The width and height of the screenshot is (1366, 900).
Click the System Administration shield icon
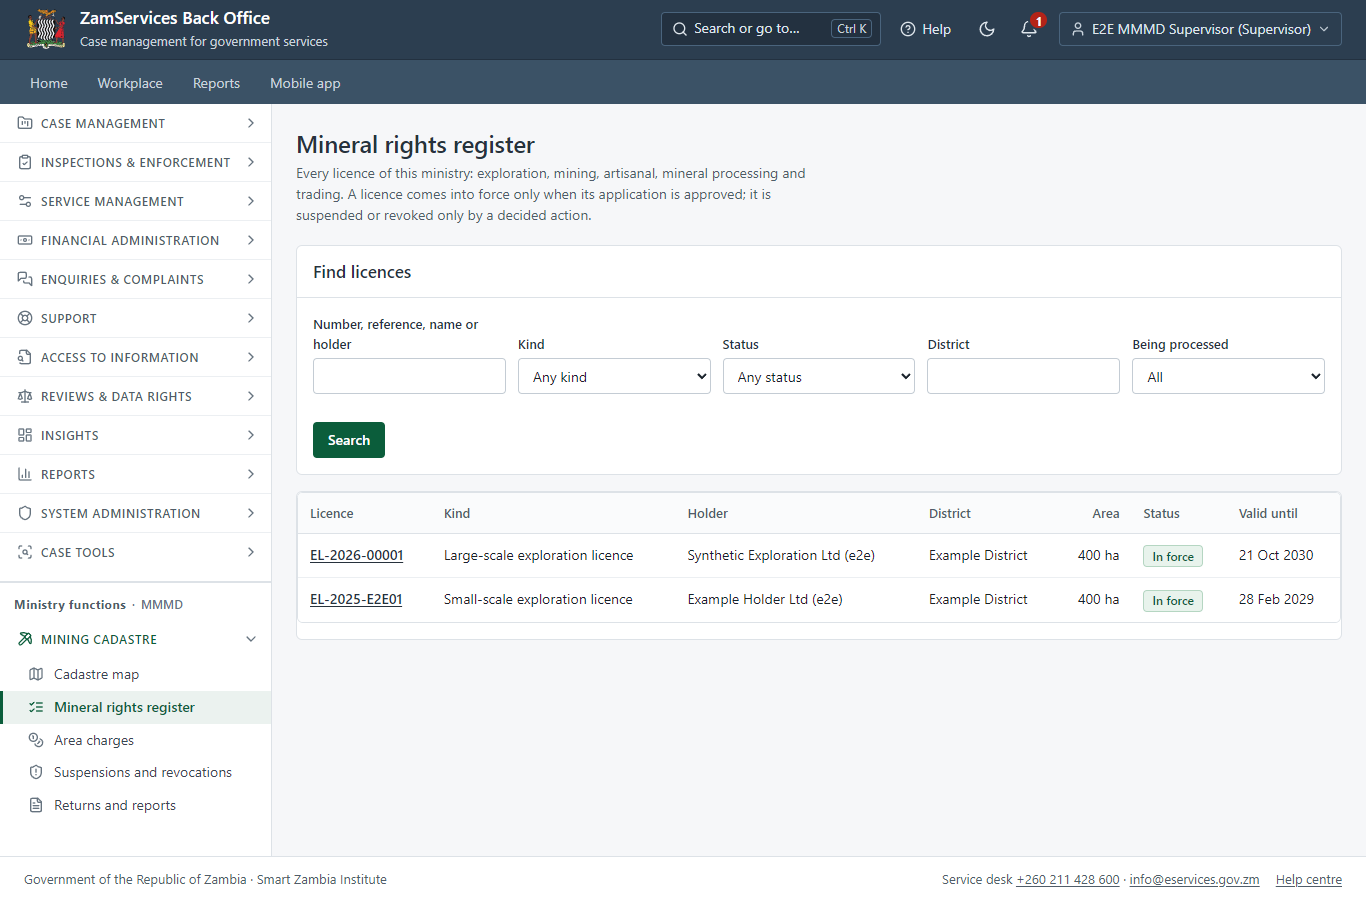pyautogui.click(x=25, y=513)
